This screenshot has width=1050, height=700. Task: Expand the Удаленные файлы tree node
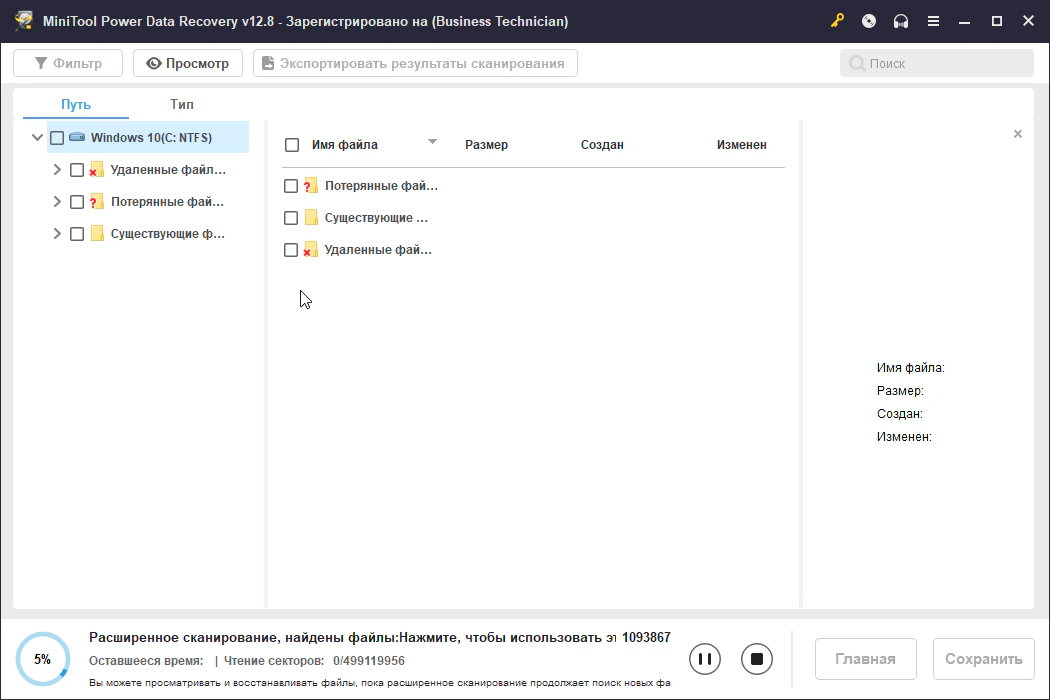57,170
